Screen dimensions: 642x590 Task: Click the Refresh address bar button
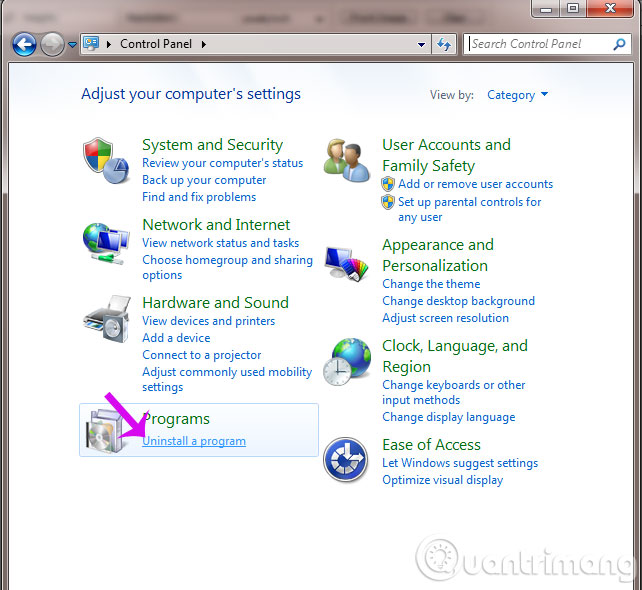point(444,44)
